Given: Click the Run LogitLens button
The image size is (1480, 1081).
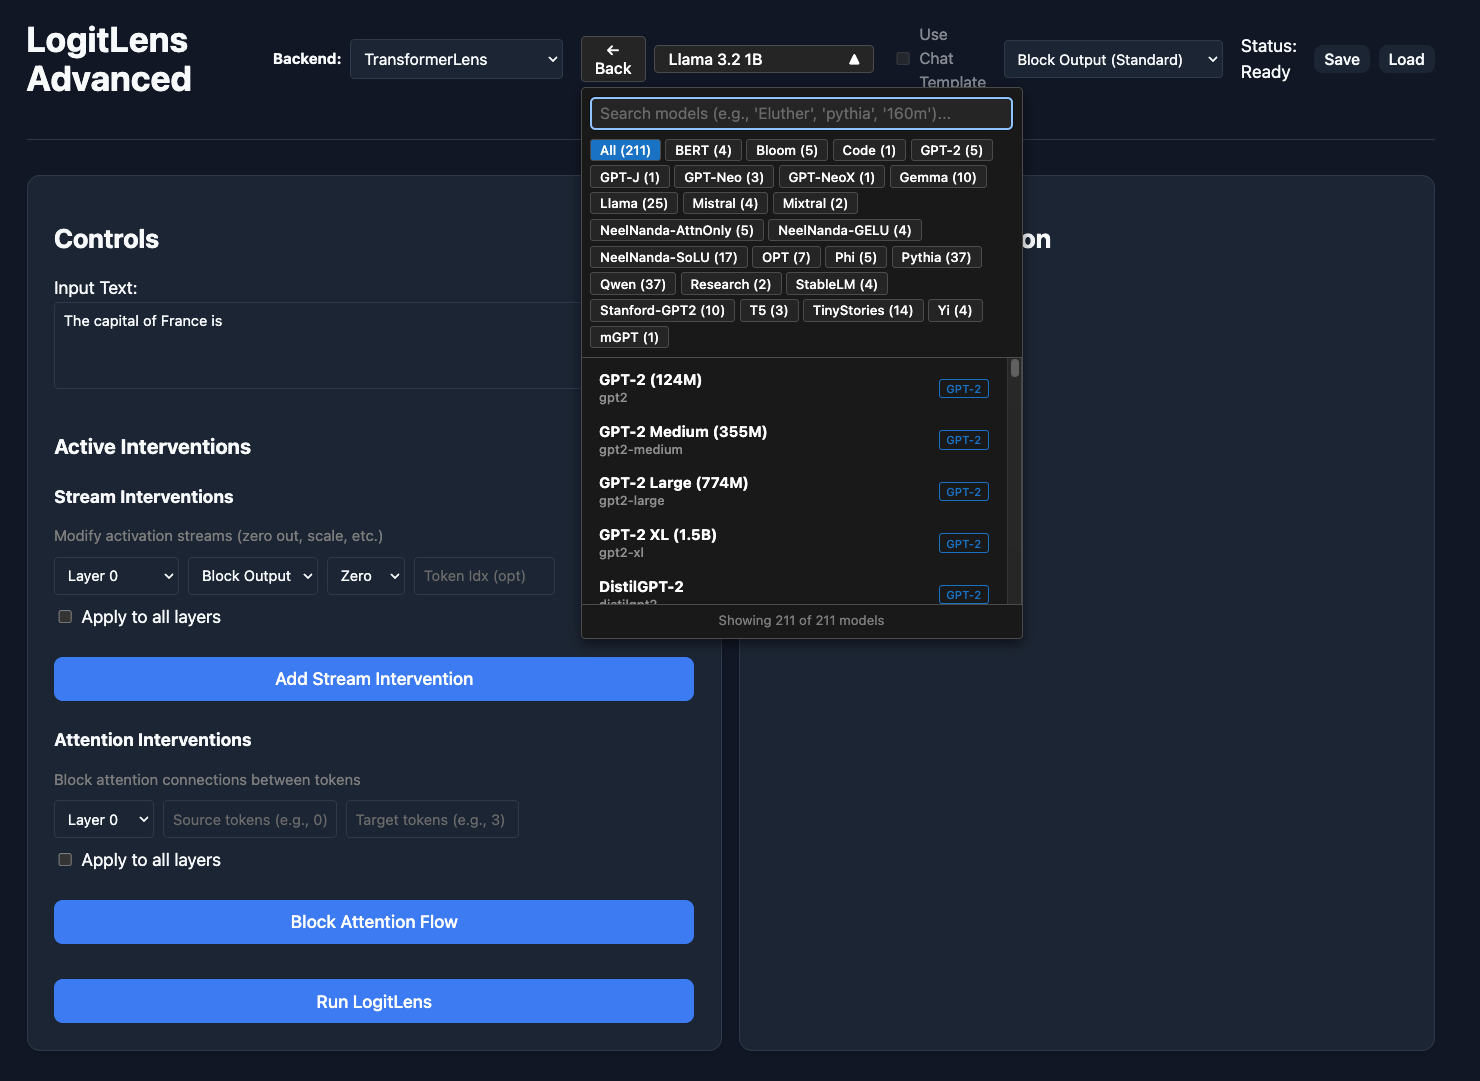Looking at the screenshot, I should 374,1001.
